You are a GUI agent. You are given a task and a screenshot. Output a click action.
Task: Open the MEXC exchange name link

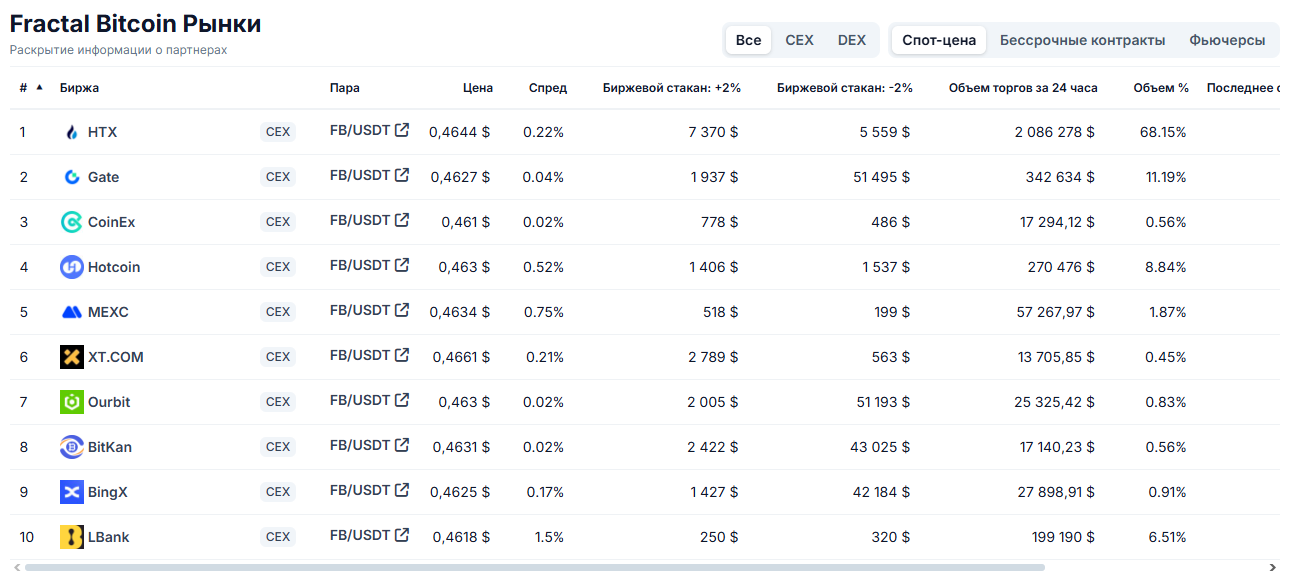pyautogui.click(x=108, y=312)
